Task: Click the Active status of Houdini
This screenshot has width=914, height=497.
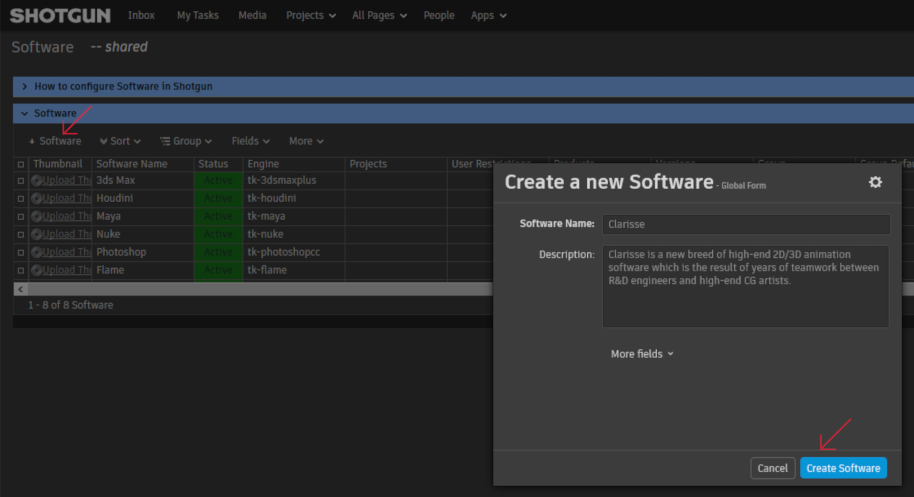Action: [218, 199]
